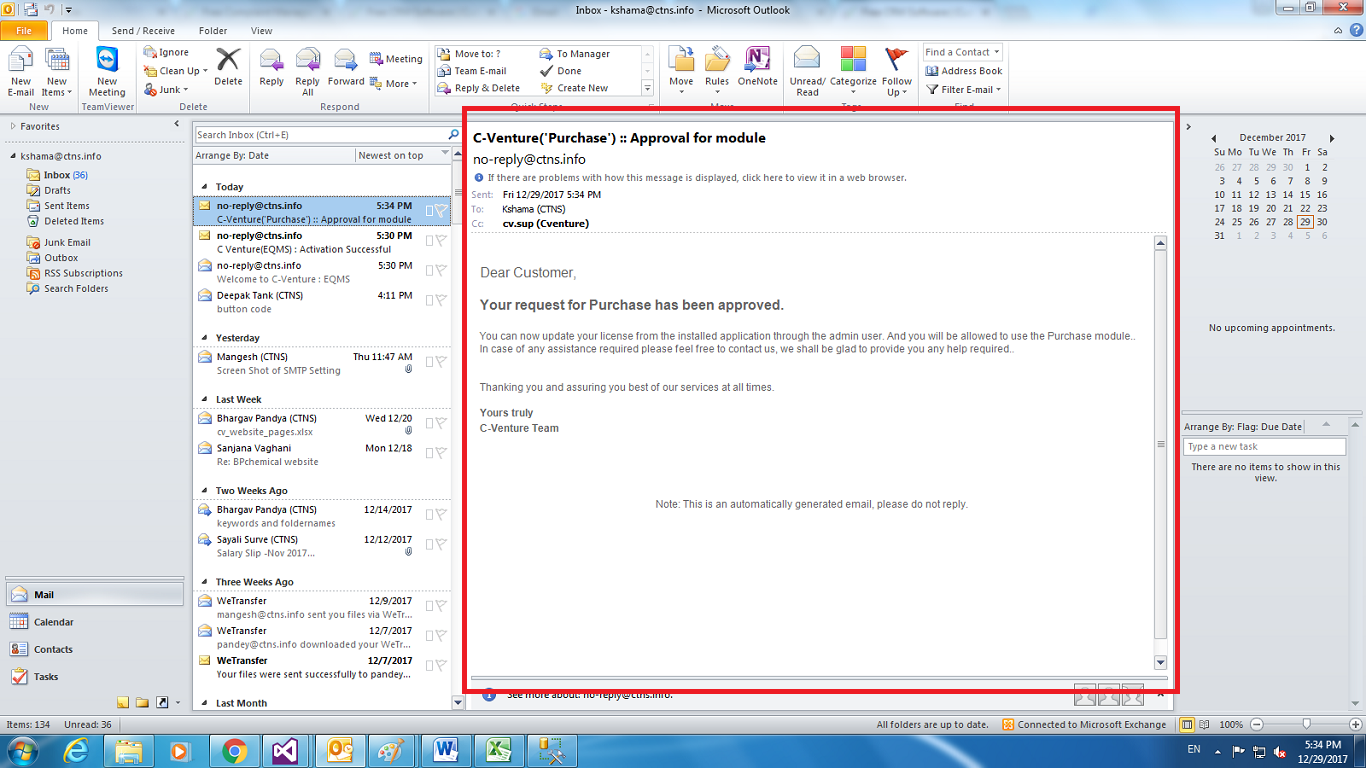Run the Done quick step
1366x768 pixels.
click(561, 71)
